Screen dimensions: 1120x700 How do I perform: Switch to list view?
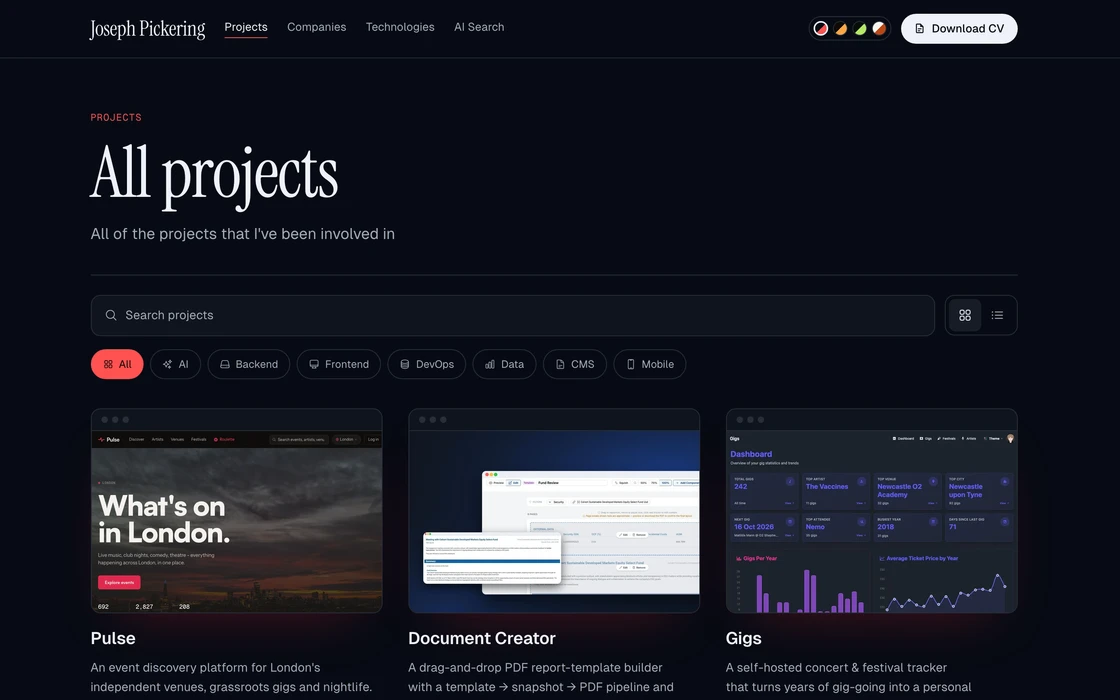coord(997,315)
